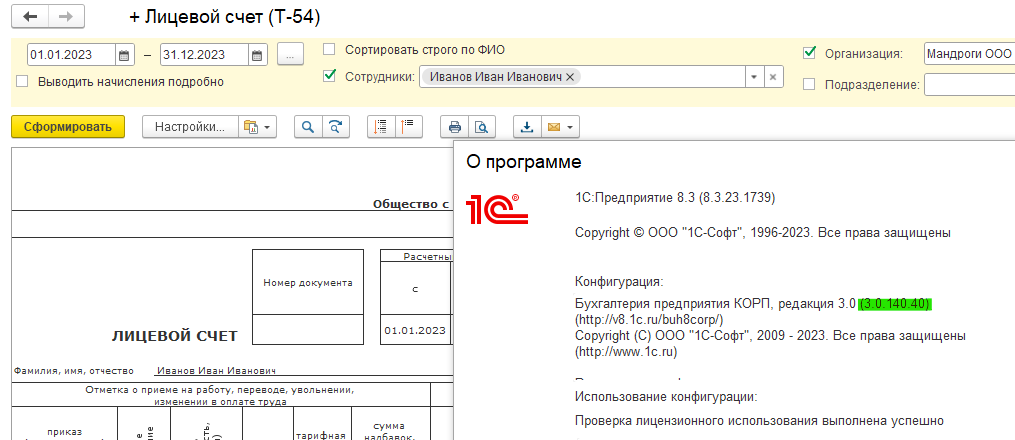Enable Выводить начисления подробно checkbox
The image size is (1015, 440).
23,82
